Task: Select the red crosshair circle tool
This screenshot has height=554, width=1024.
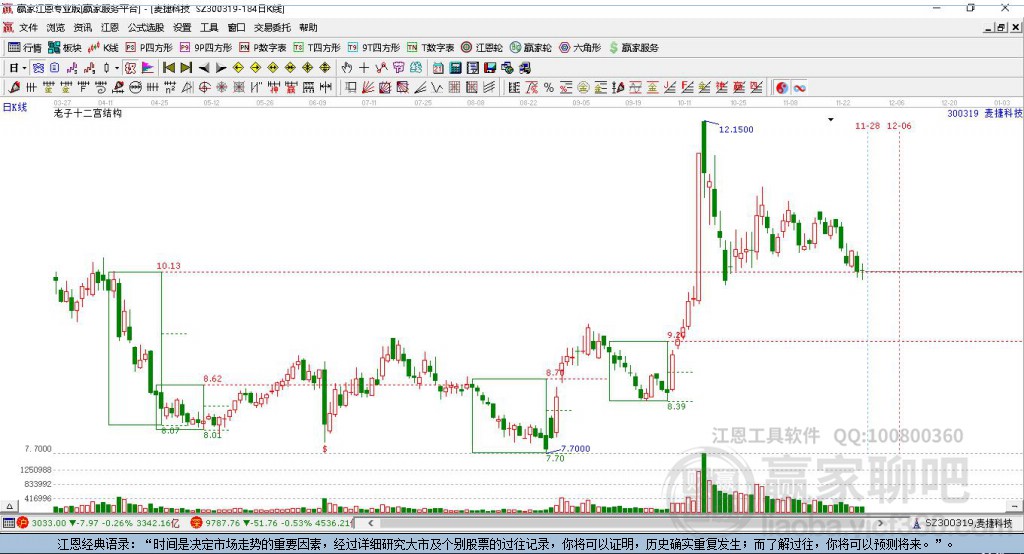Action: click(x=204, y=87)
